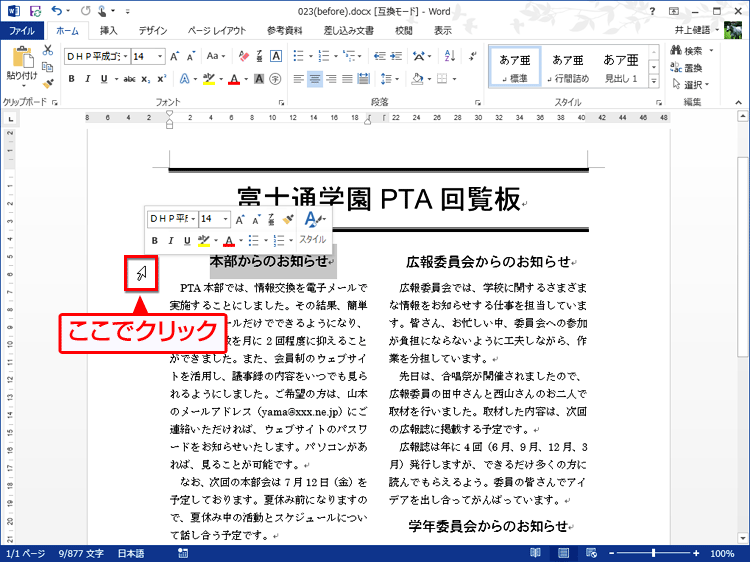
Task: Click the Paste icon in the clipboard group
Action: pos(22,57)
